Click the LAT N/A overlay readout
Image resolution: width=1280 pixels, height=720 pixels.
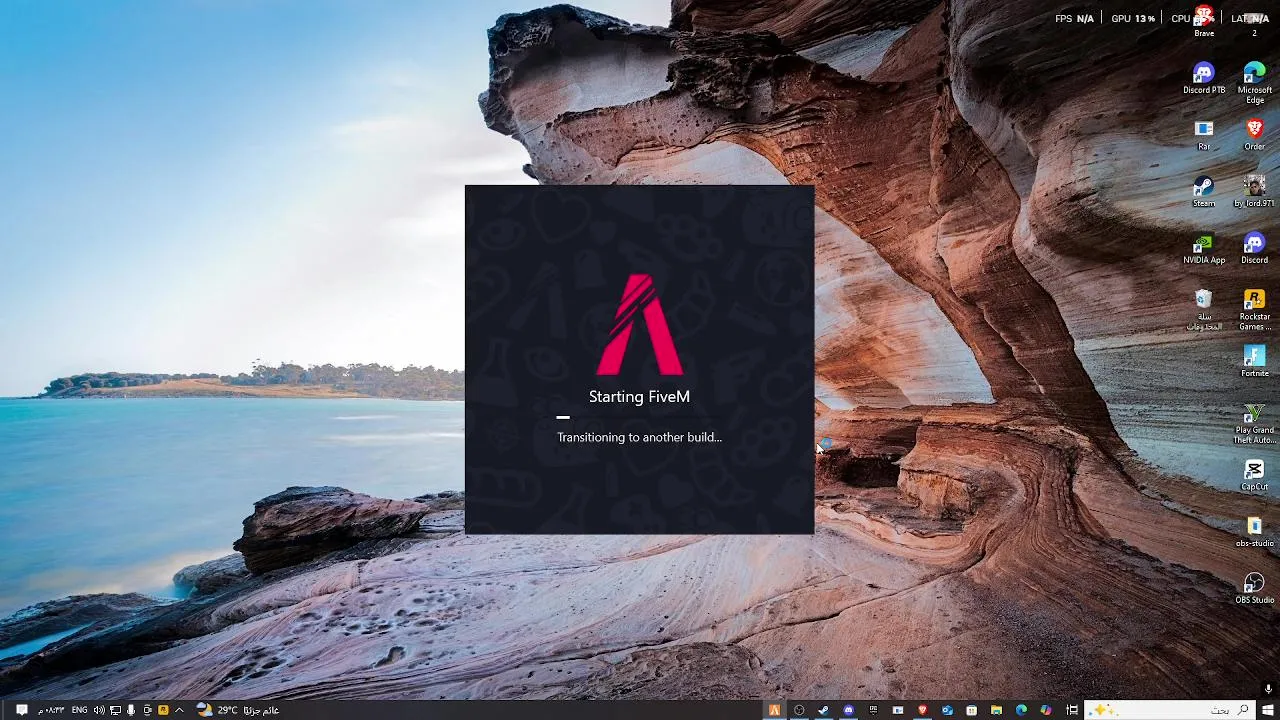1250,18
